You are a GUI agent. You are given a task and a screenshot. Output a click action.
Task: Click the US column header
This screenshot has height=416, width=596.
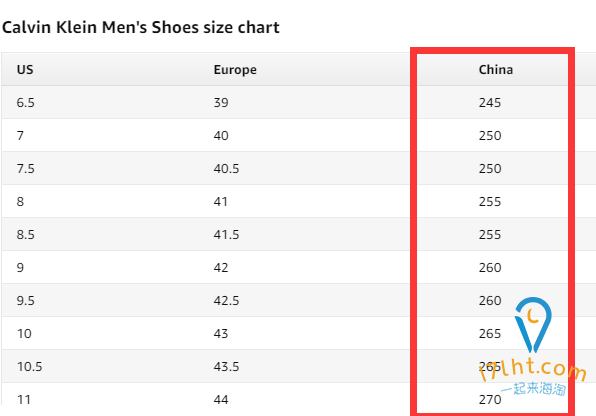(x=25, y=70)
